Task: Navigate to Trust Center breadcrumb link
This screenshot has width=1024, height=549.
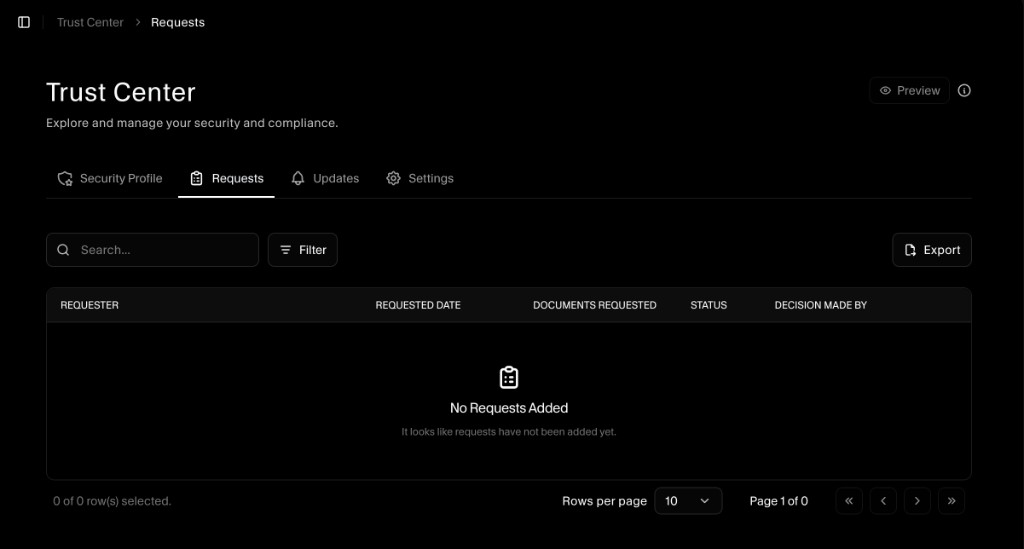Action: pyautogui.click(x=90, y=22)
